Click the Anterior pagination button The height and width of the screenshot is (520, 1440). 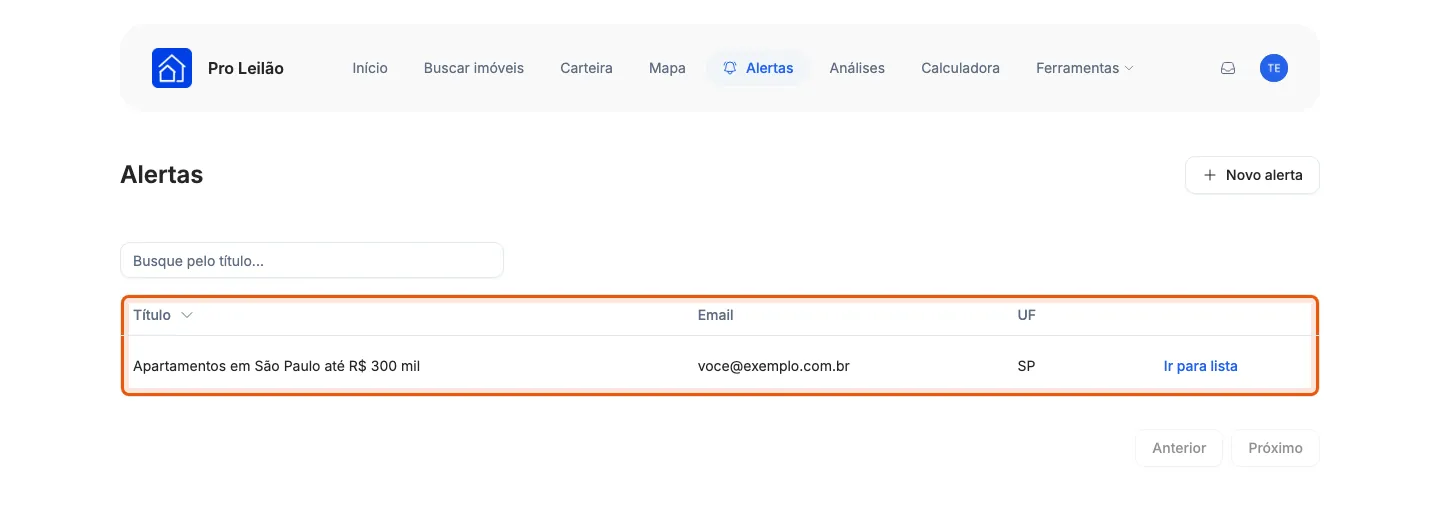point(1179,448)
